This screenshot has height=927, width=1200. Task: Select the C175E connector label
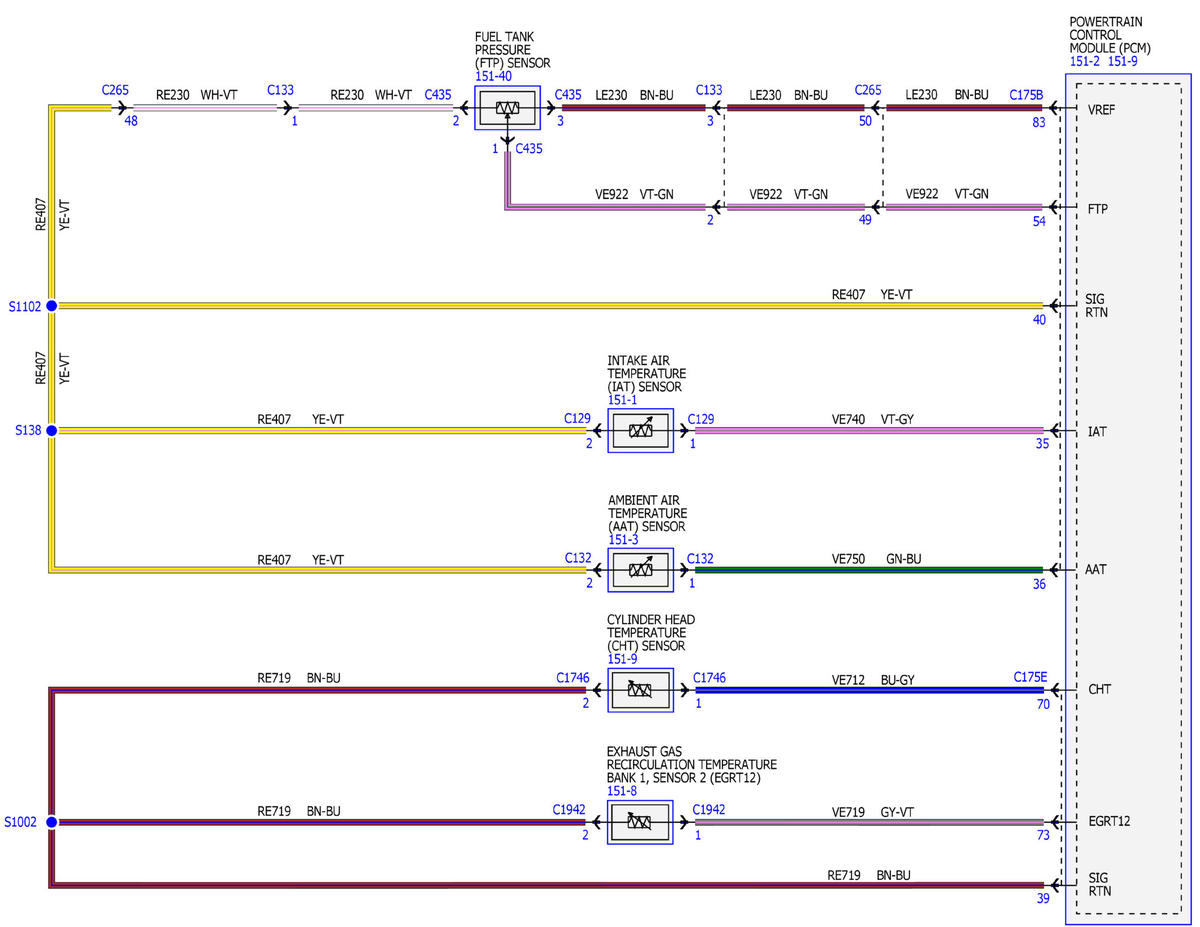[x=1030, y=677]
